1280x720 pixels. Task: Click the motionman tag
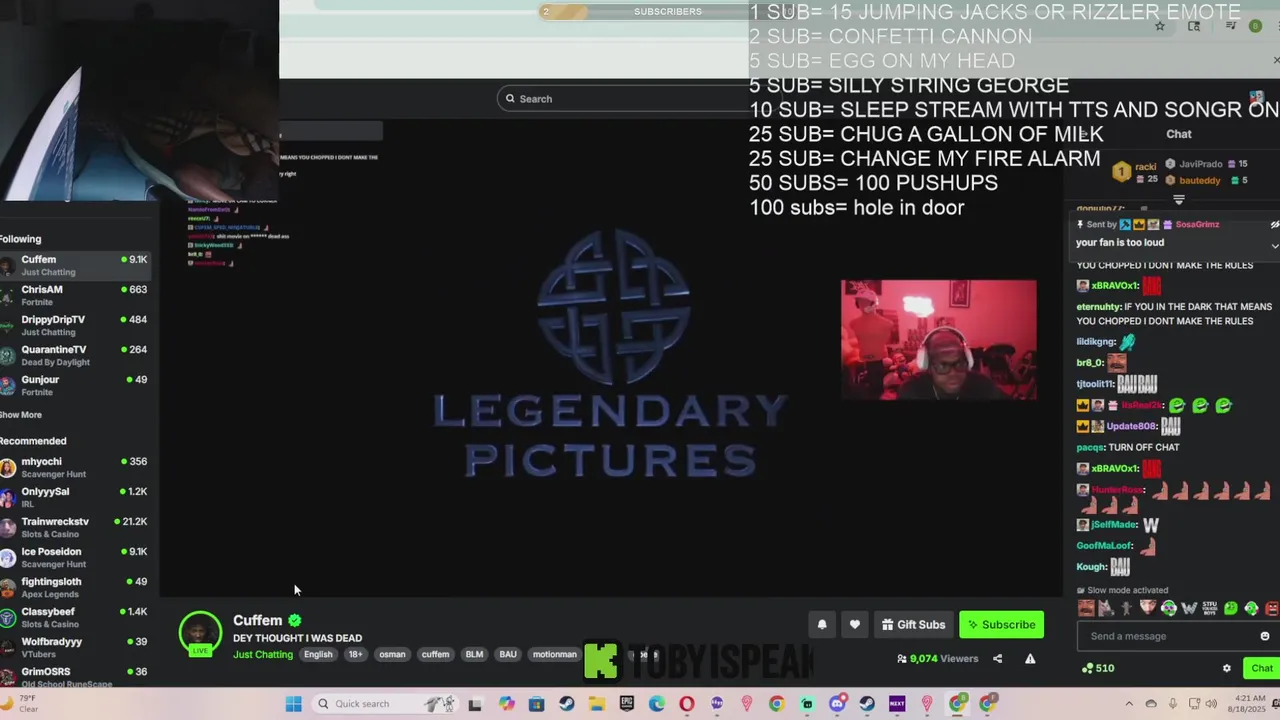click(x=554, y=655)
